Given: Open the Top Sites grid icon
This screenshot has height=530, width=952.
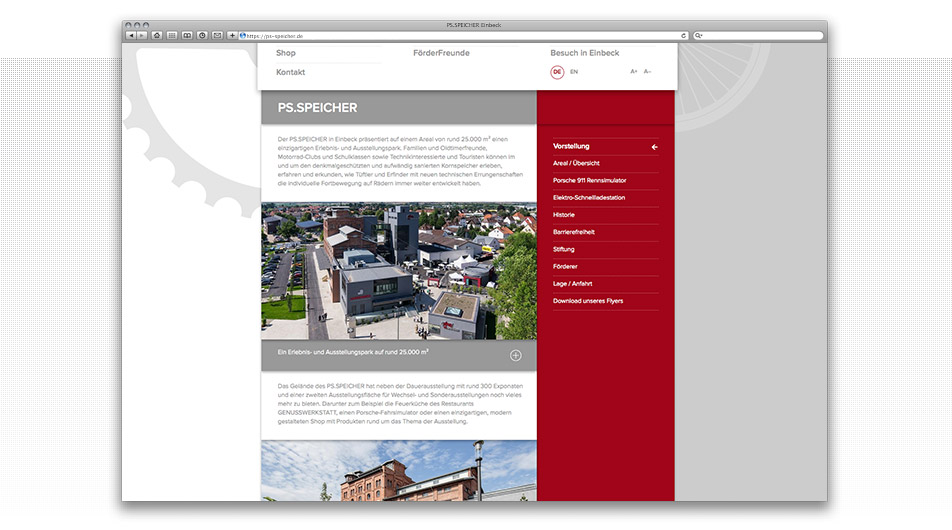Looking at the screenshot, I should tap(172, 35).
